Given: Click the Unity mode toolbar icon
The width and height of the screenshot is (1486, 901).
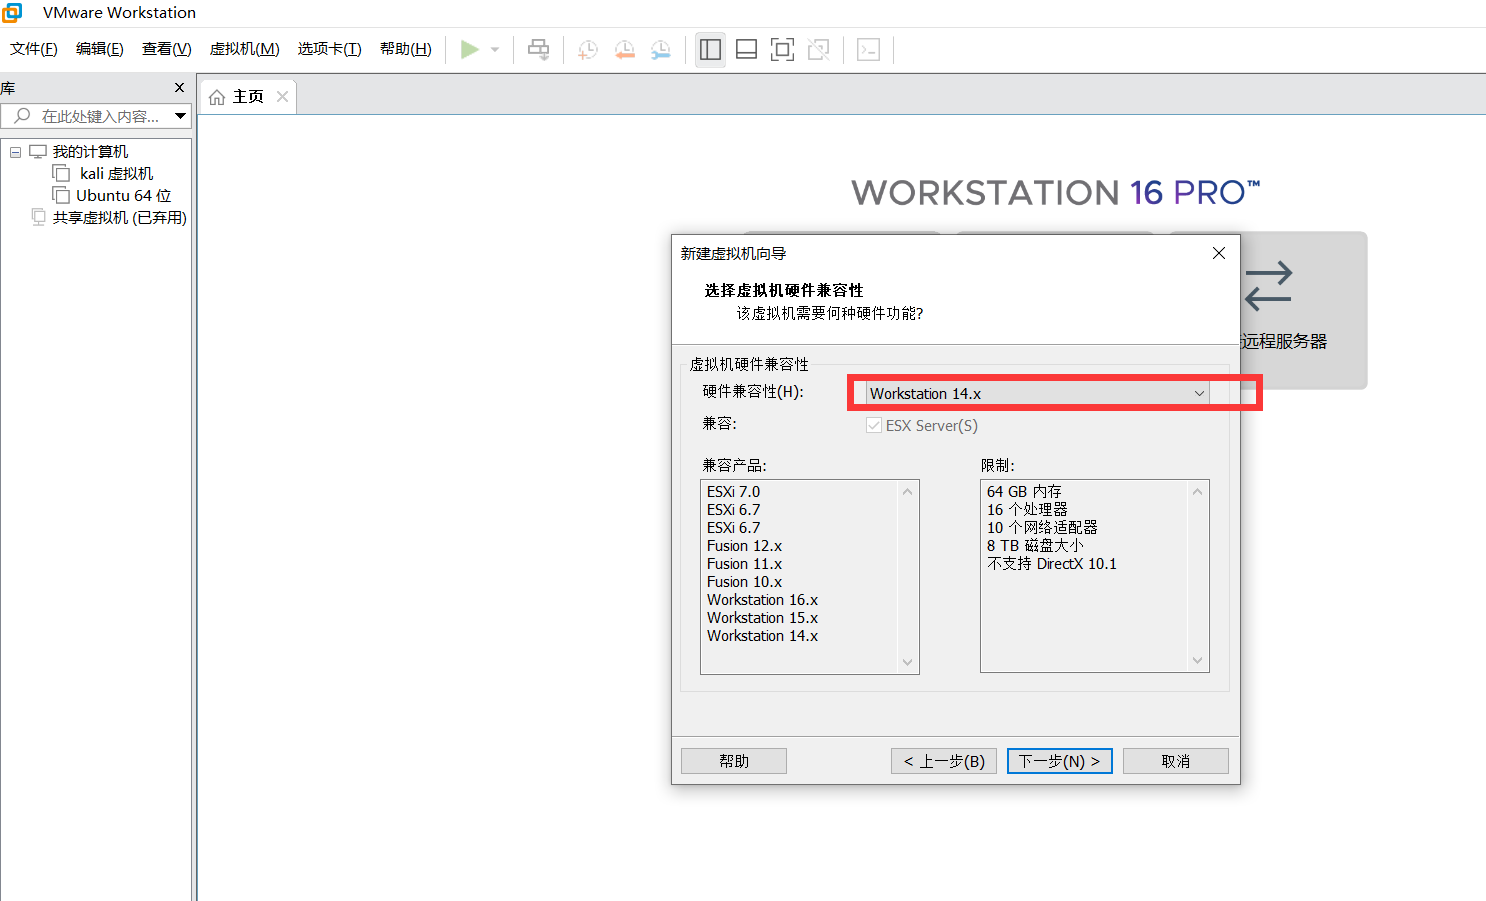Looking at the screenshot, I should tap(818, 50).
